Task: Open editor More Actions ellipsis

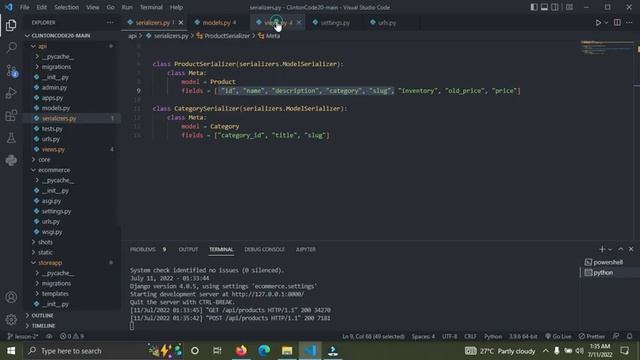Action: coord(629,23)
